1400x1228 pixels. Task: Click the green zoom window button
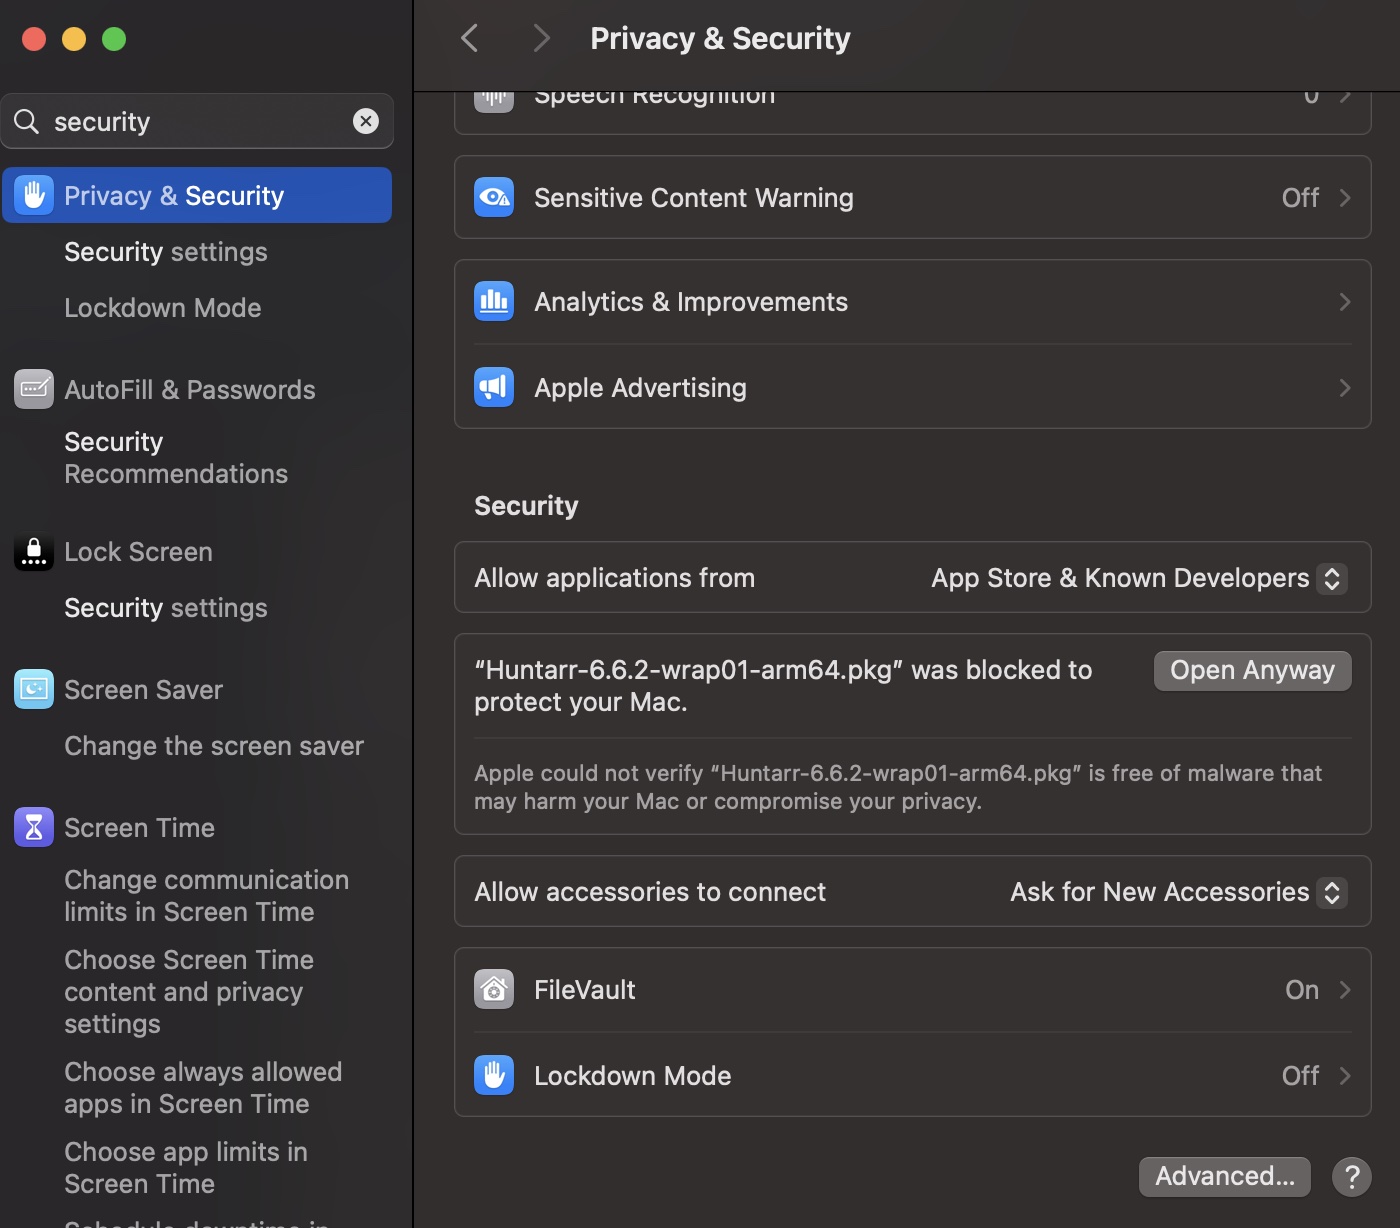tap(114, 39)
